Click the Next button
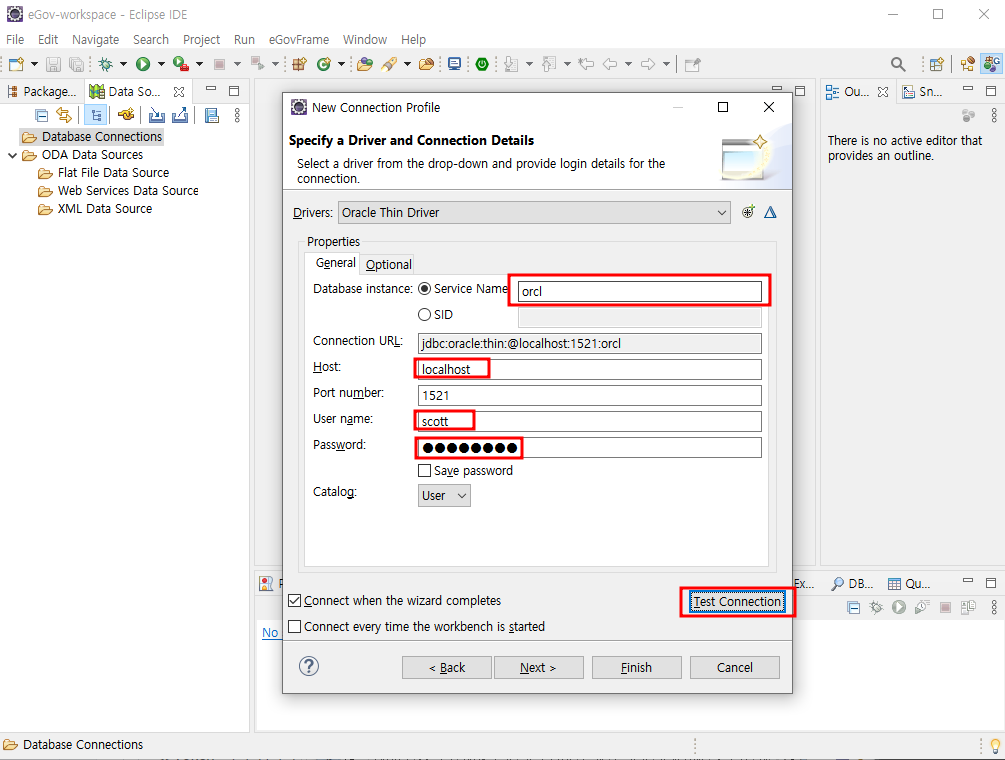1005x760 pixels. pyautogui.click(x=538, y=667)
